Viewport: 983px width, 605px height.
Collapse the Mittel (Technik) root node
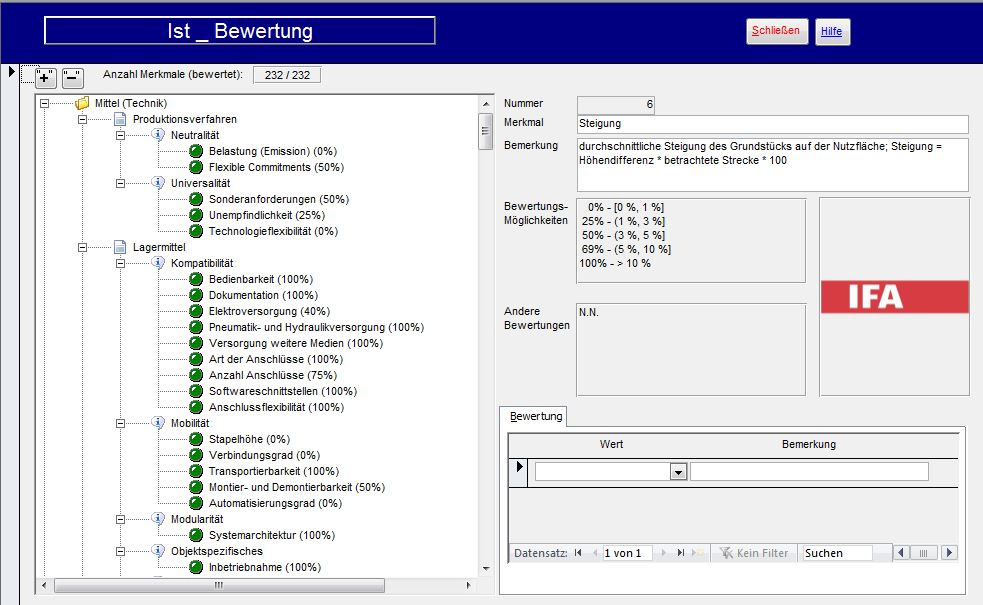pyautogui.click(x=45, y=103)
